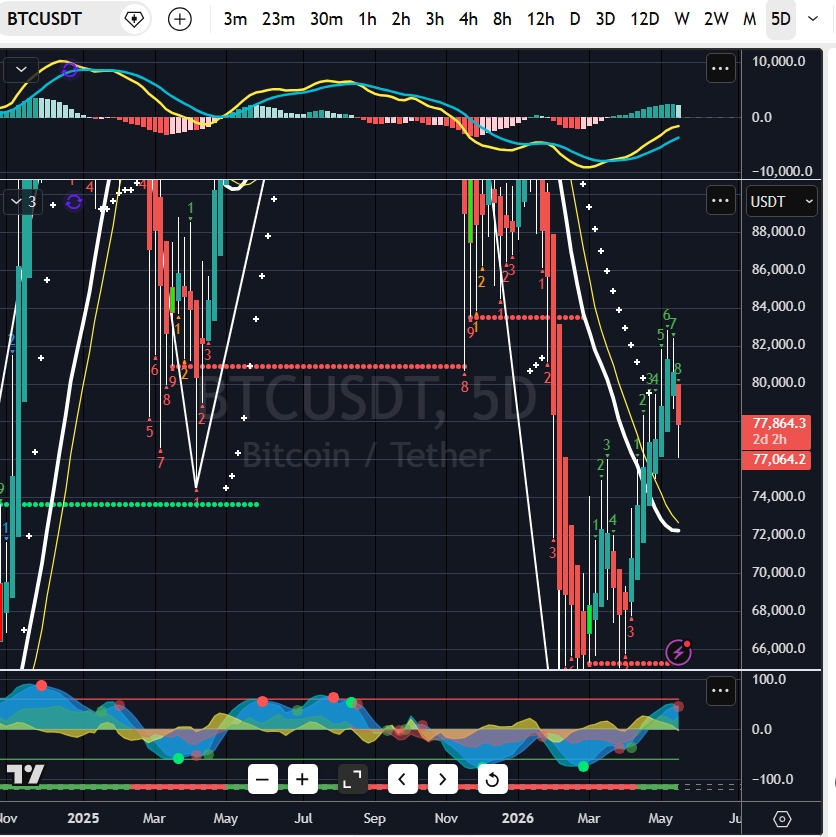Switch to the 3m timeframe
The width and height of the screenshot is (836, 837).
point(235,19)
